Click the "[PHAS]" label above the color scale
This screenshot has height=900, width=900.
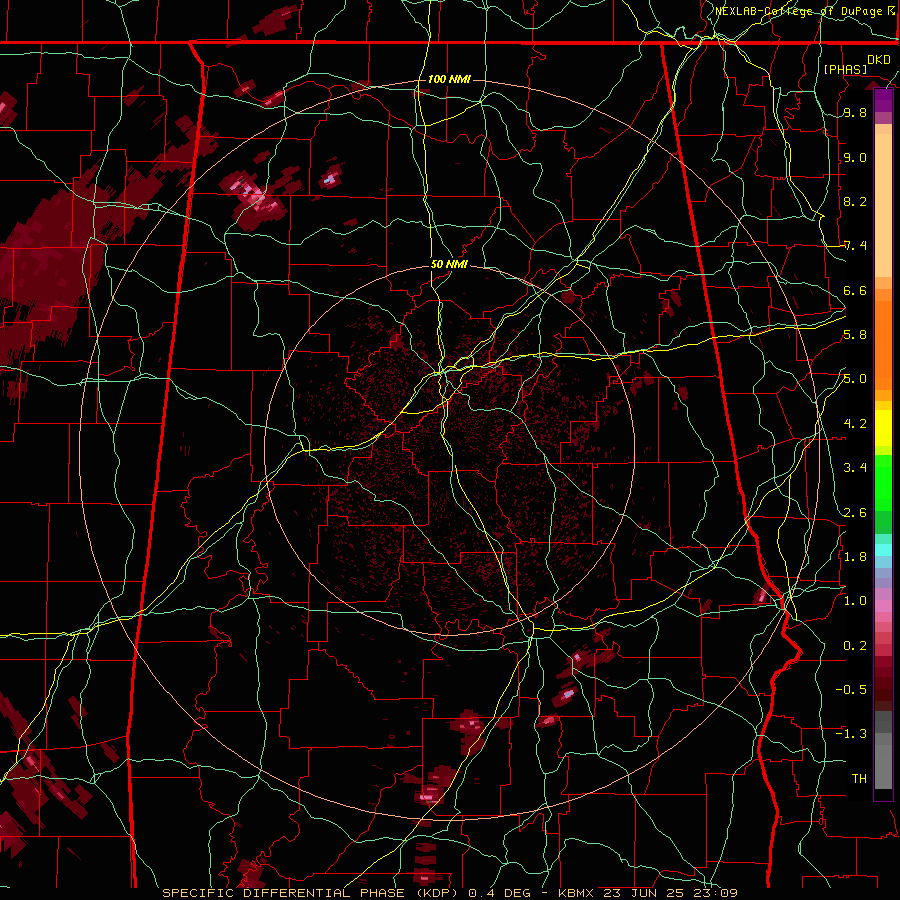coord(845,69)
